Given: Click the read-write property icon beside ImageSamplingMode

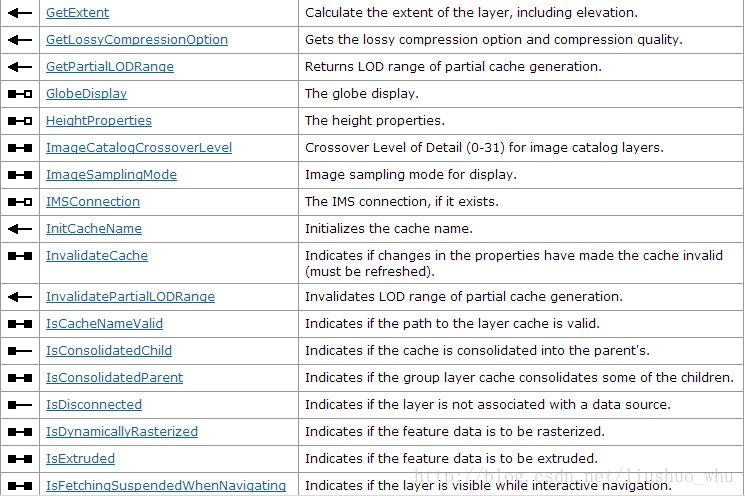Looking at the screenshot, I should 20,175.
